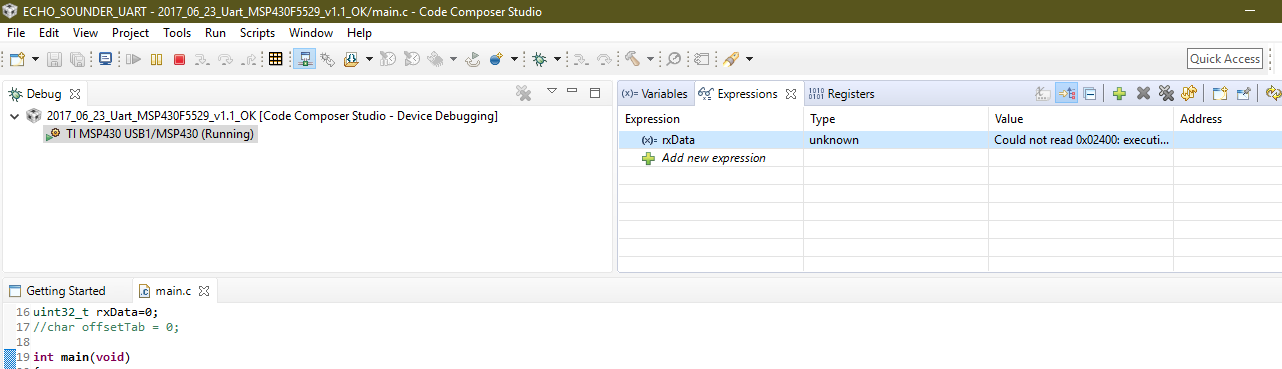Close the Debug view tab
This screenshot has height=369, width=1282.
(76, 94)
